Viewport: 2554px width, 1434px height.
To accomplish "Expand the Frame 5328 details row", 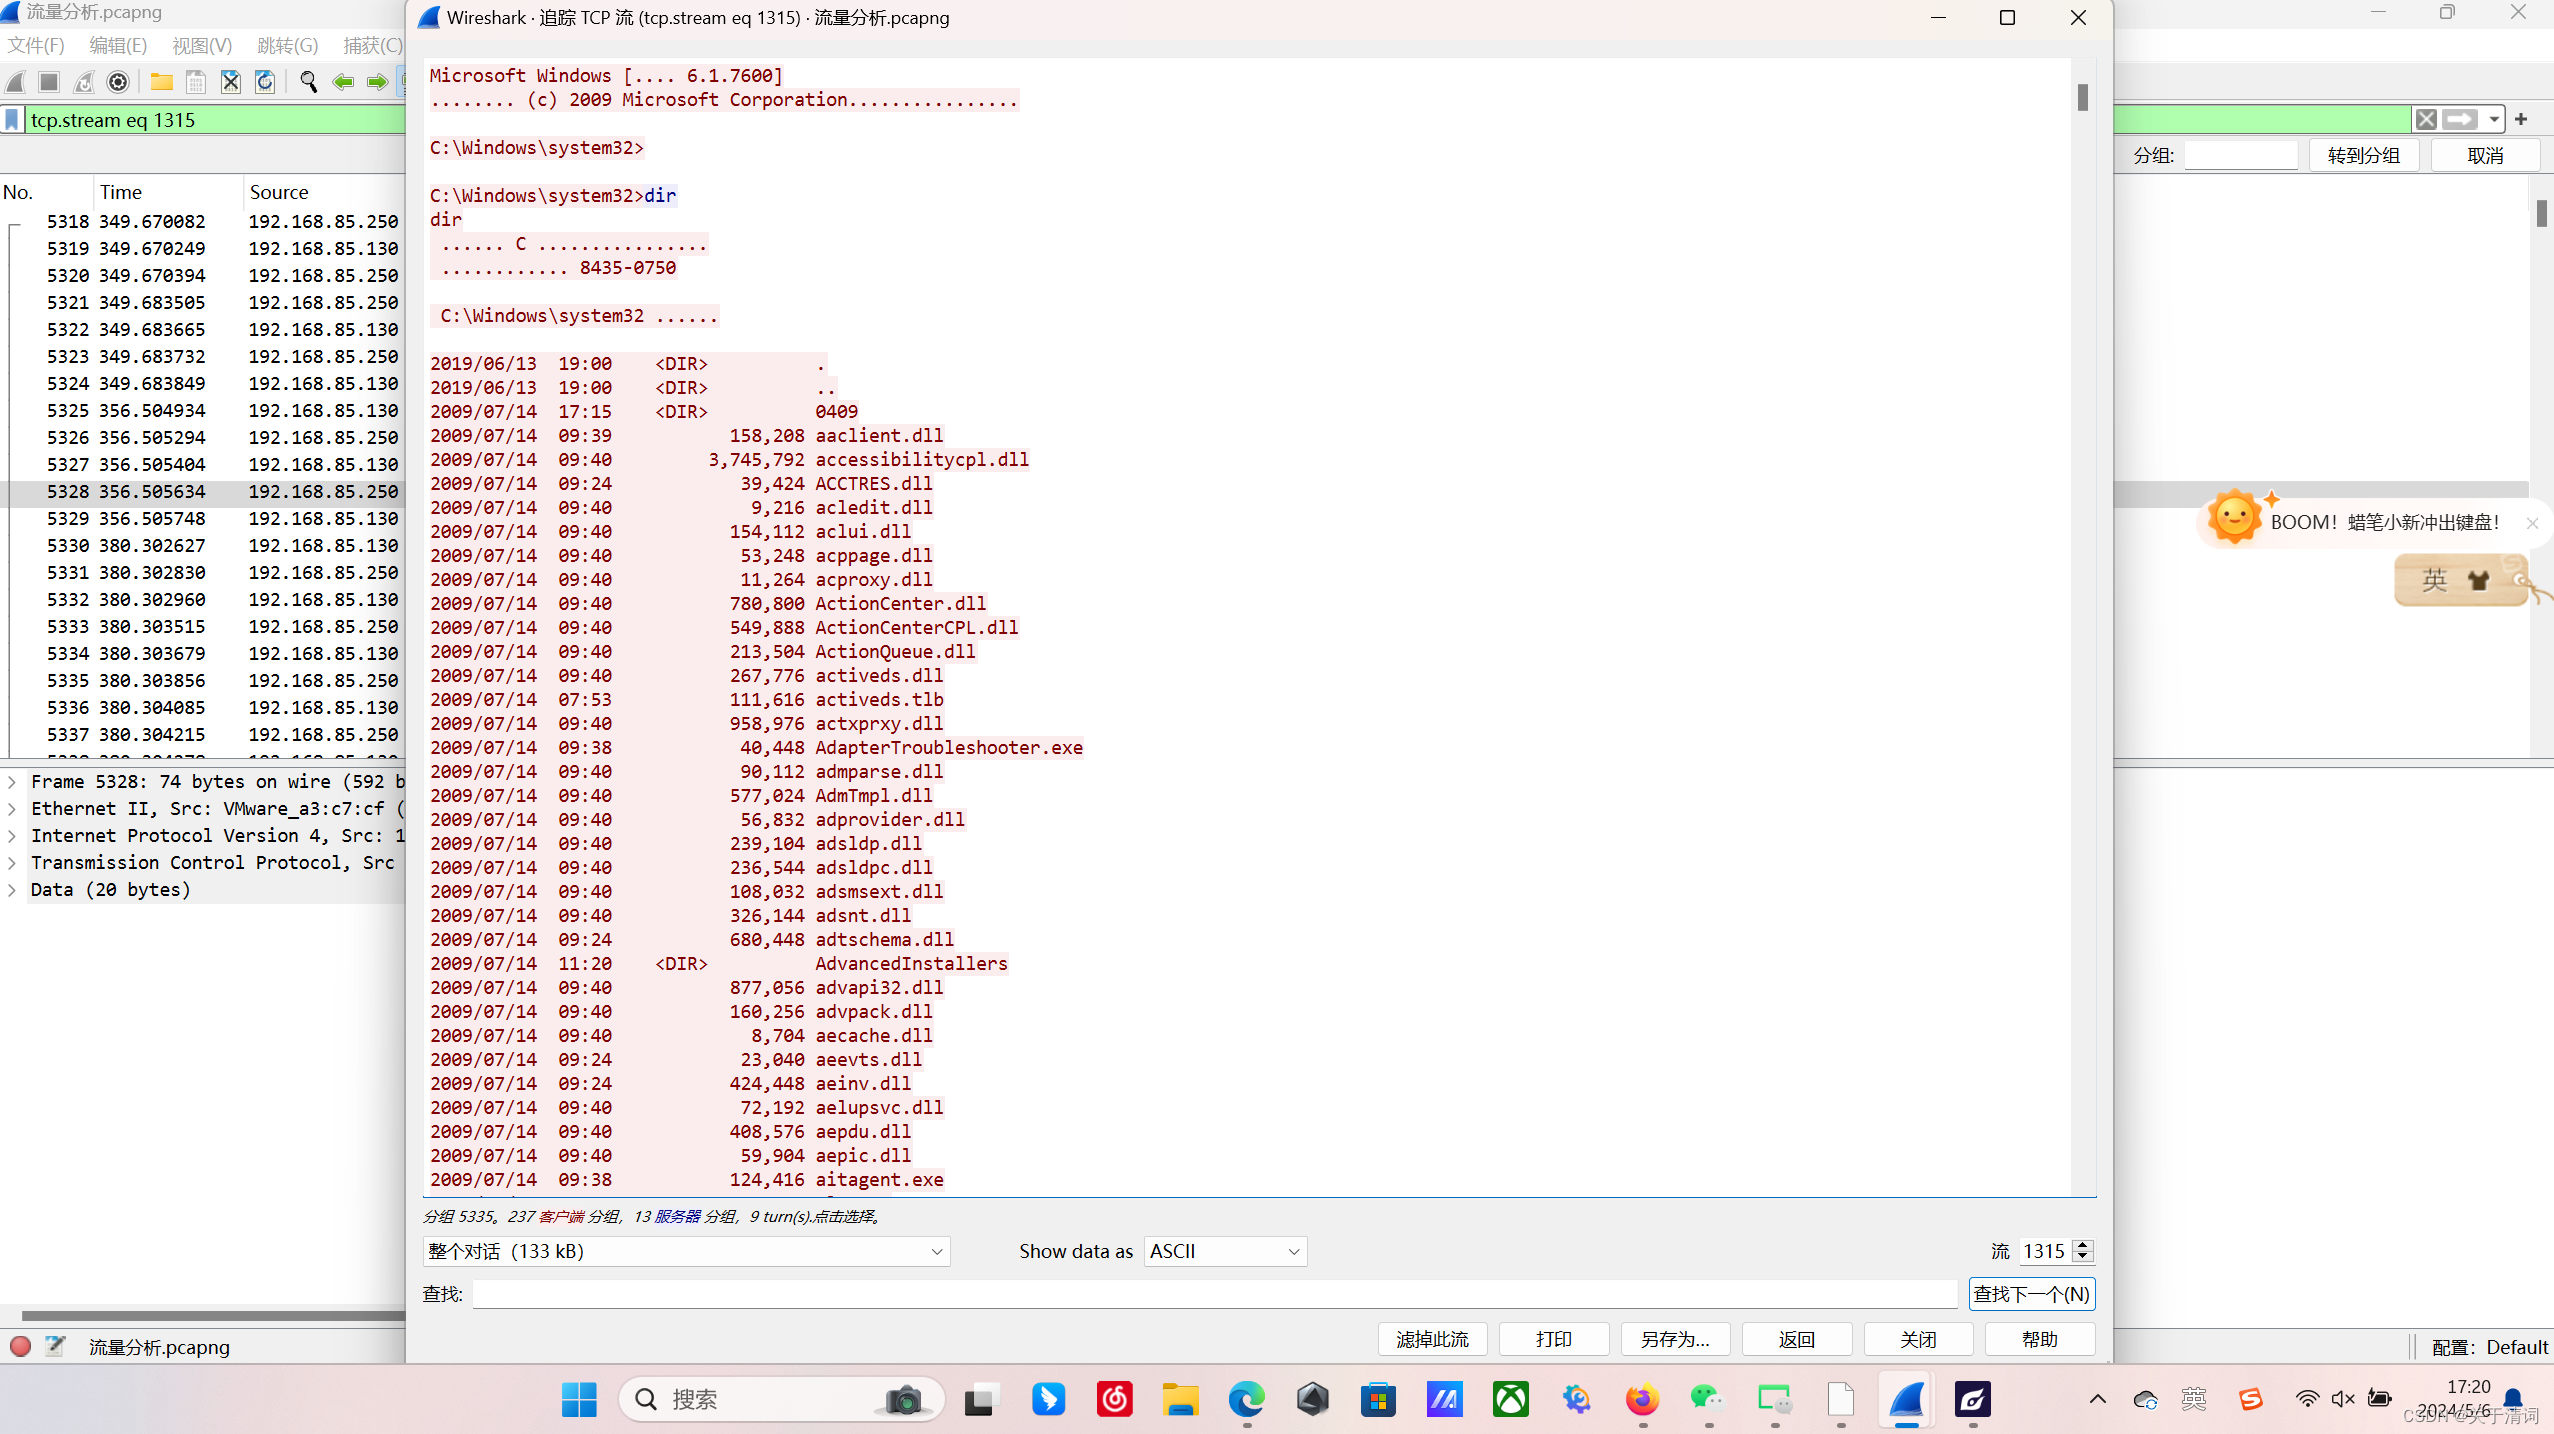I will pyautogui.click(x=12, y=781).
